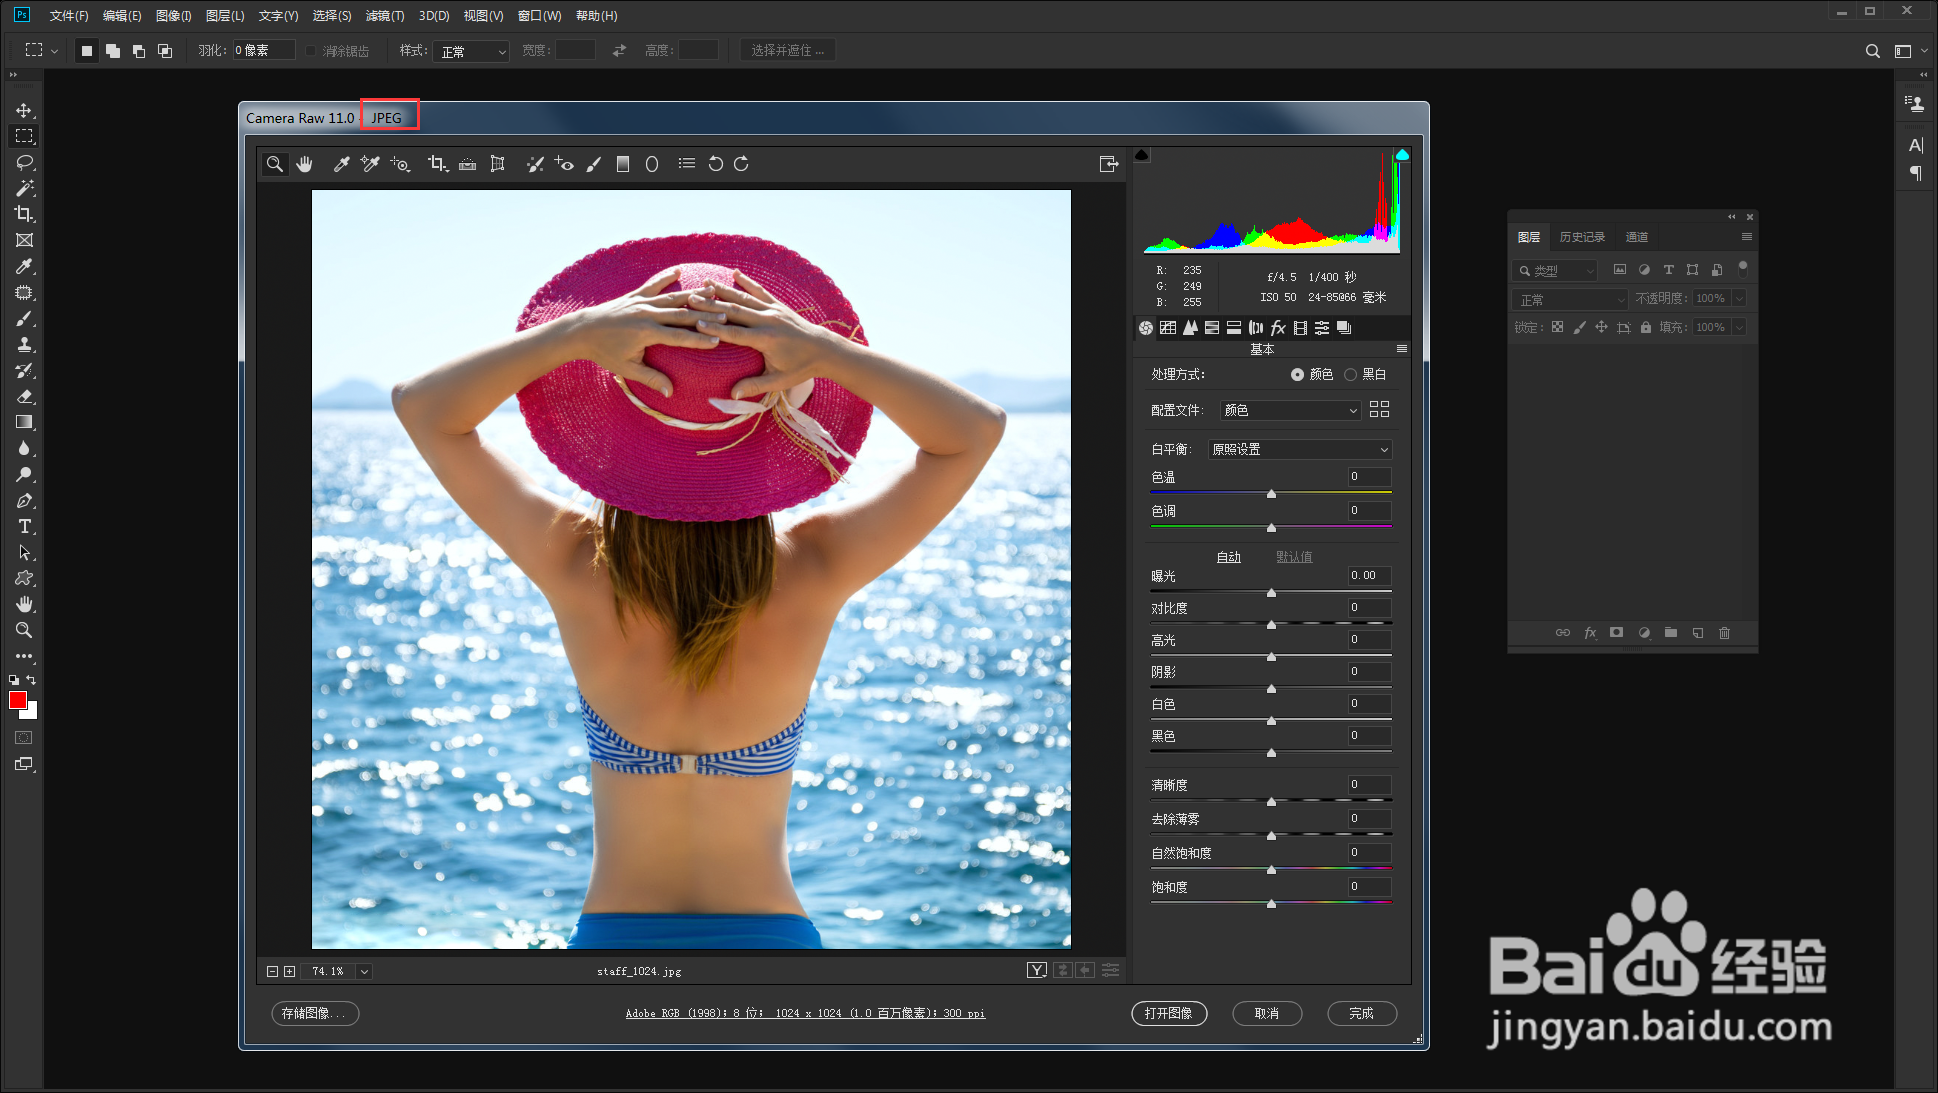Rotate image 90 degrees clockwise
This screenshot has width=1938, height=1093.
pyautogui.click(x=741, y=164)
